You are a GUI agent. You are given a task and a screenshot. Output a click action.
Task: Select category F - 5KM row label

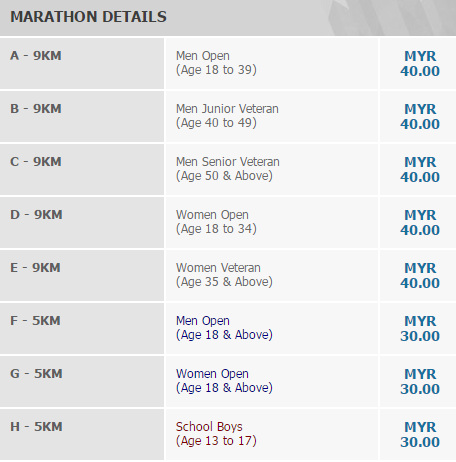[35, 321]
